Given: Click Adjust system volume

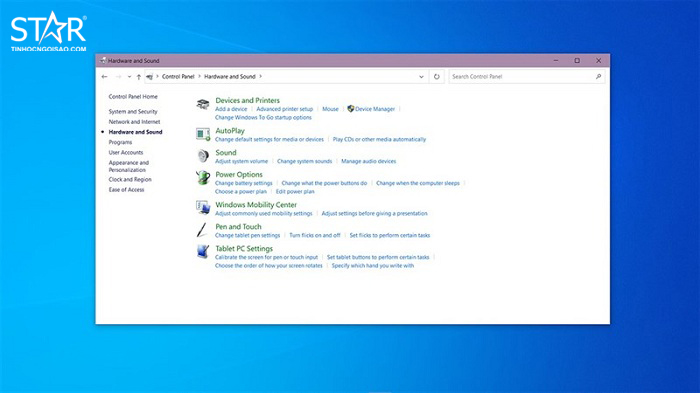Looking at the screenshot, I should [242, 161].
